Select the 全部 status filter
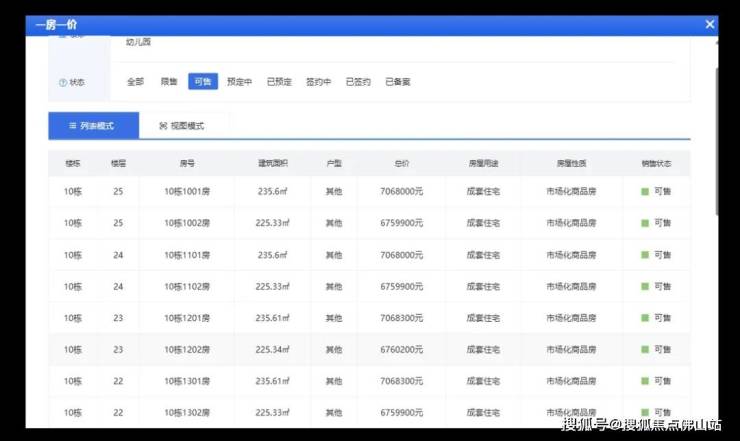The height and width of the screenshot is (441, 740). 135,82
